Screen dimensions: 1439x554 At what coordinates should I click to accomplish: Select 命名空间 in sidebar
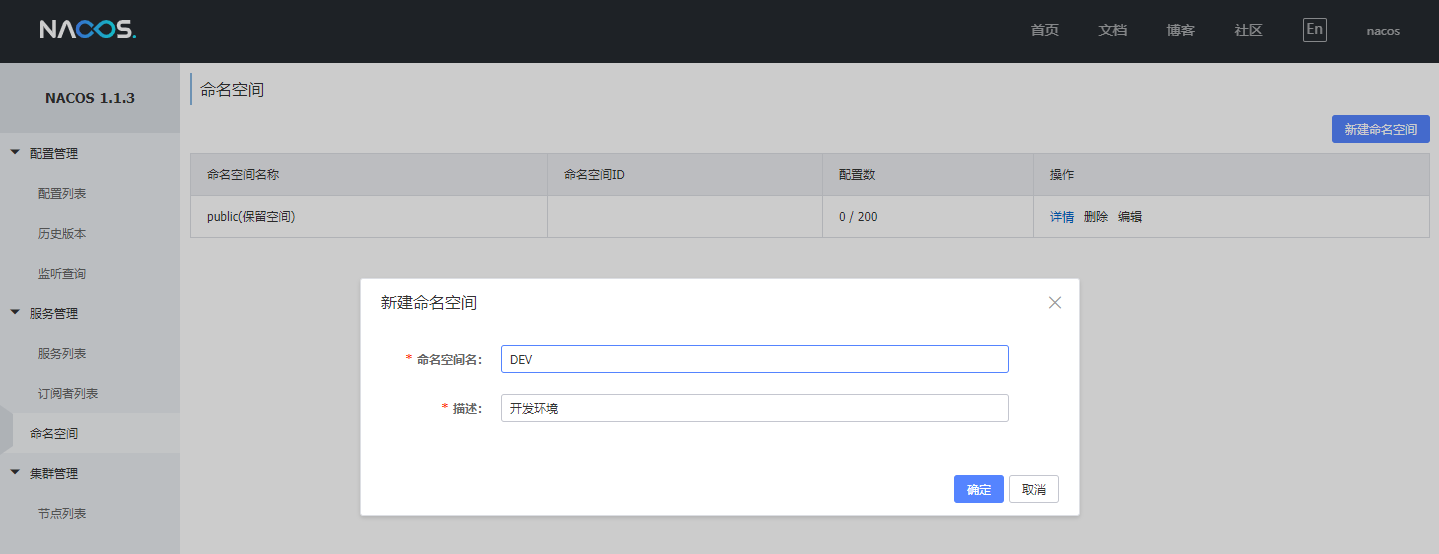click(x=54, y=433)
